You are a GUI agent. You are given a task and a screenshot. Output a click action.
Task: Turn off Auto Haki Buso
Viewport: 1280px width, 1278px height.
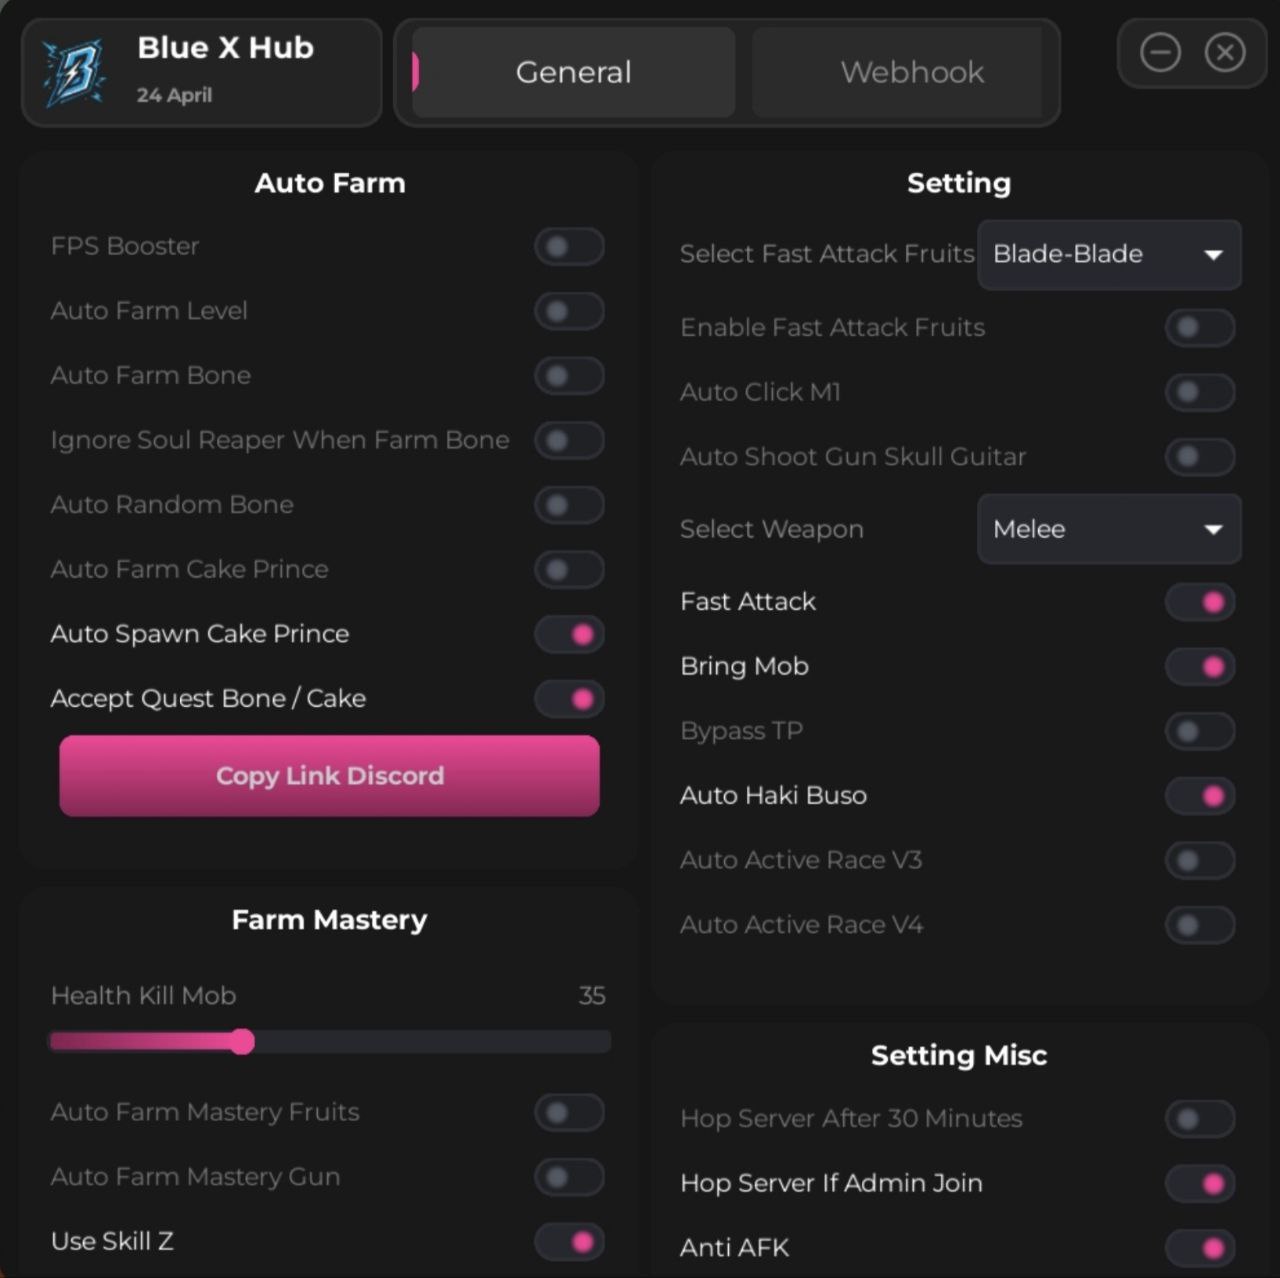point(1200,796)
